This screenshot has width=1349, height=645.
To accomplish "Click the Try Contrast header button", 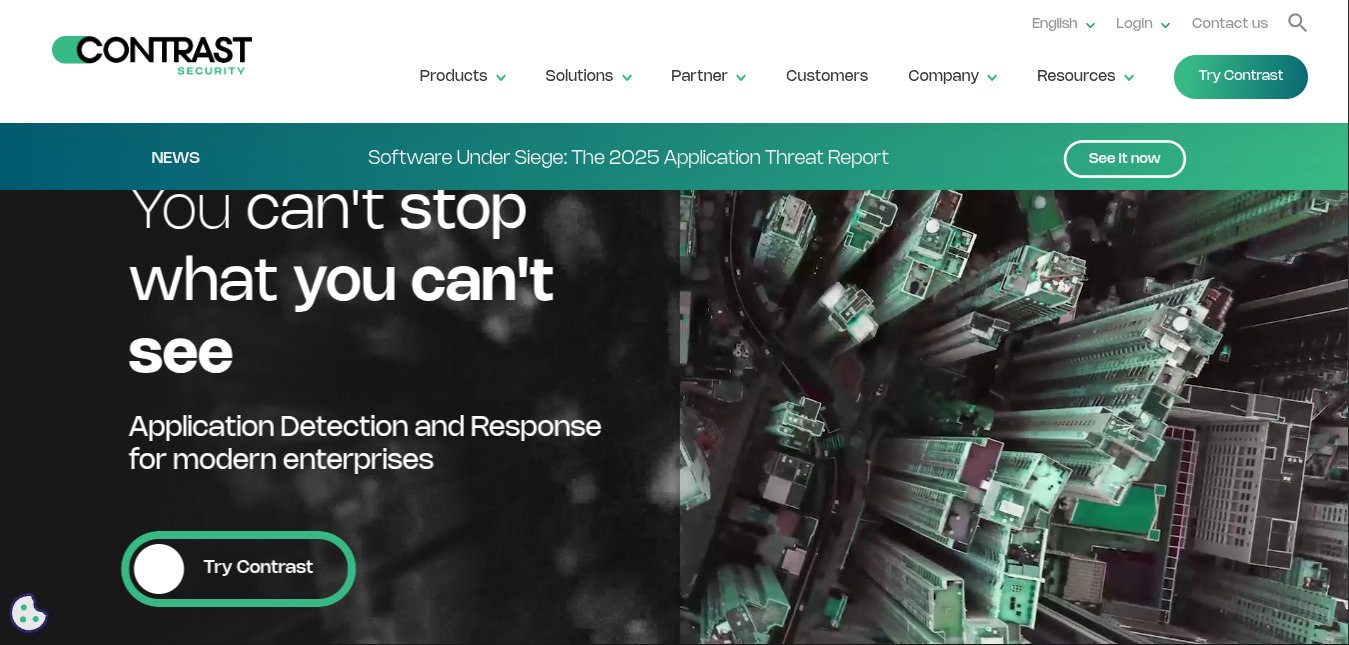I will click(1240, 76).
